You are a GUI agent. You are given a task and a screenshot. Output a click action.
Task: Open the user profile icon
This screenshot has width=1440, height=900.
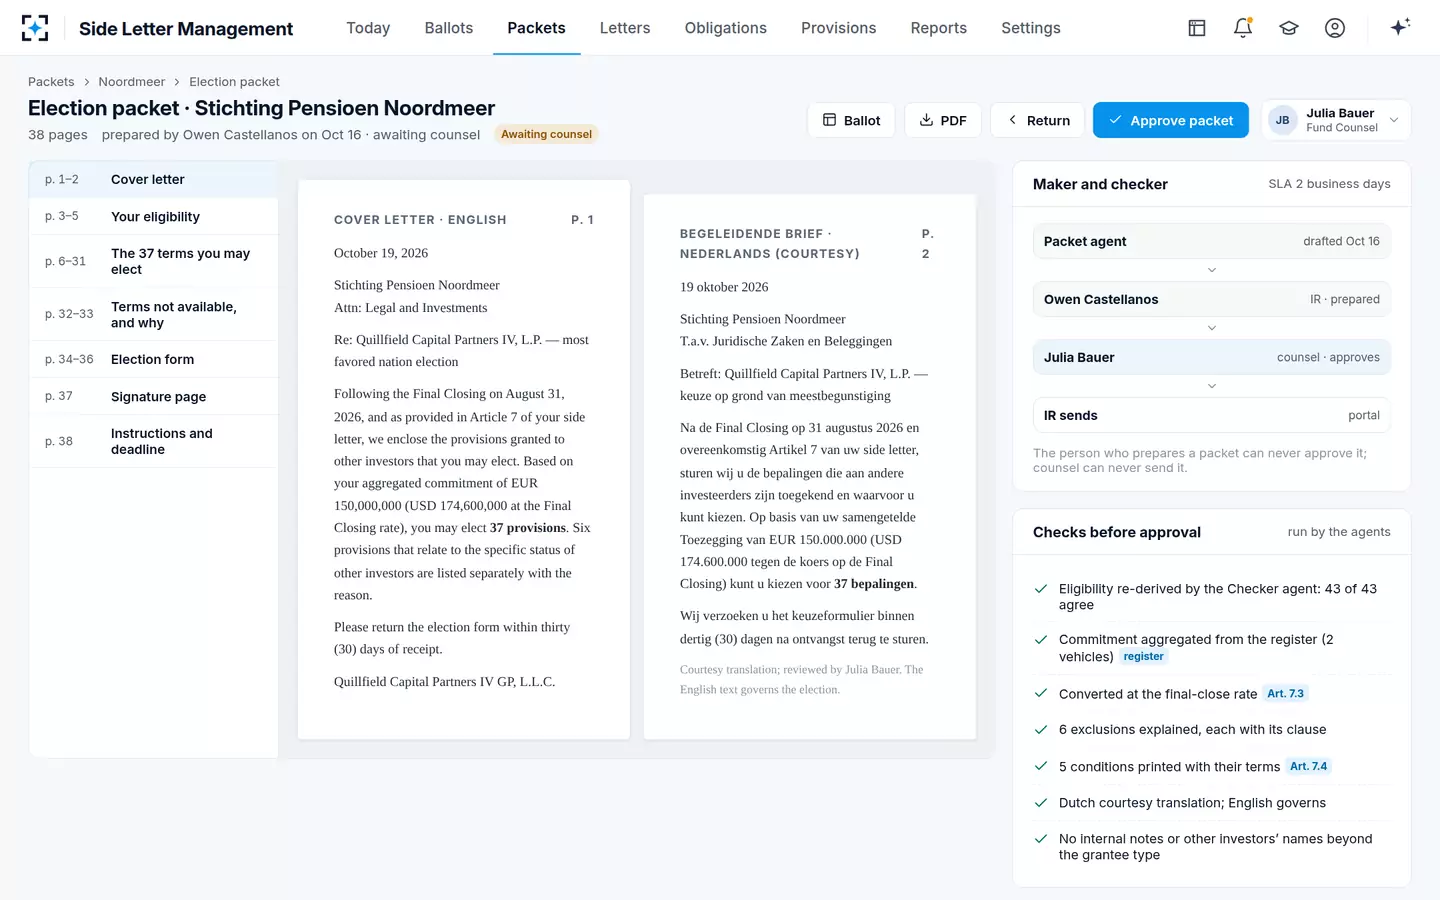pyautogui.click(x=1335, y=28)
